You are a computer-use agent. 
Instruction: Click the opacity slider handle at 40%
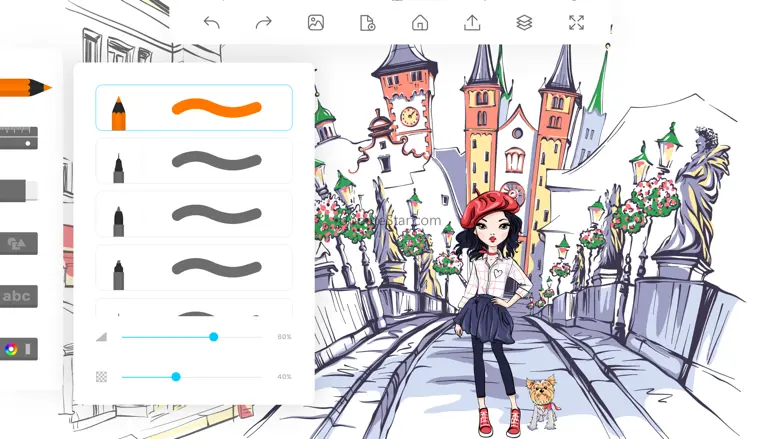click(x=176, y=377)
